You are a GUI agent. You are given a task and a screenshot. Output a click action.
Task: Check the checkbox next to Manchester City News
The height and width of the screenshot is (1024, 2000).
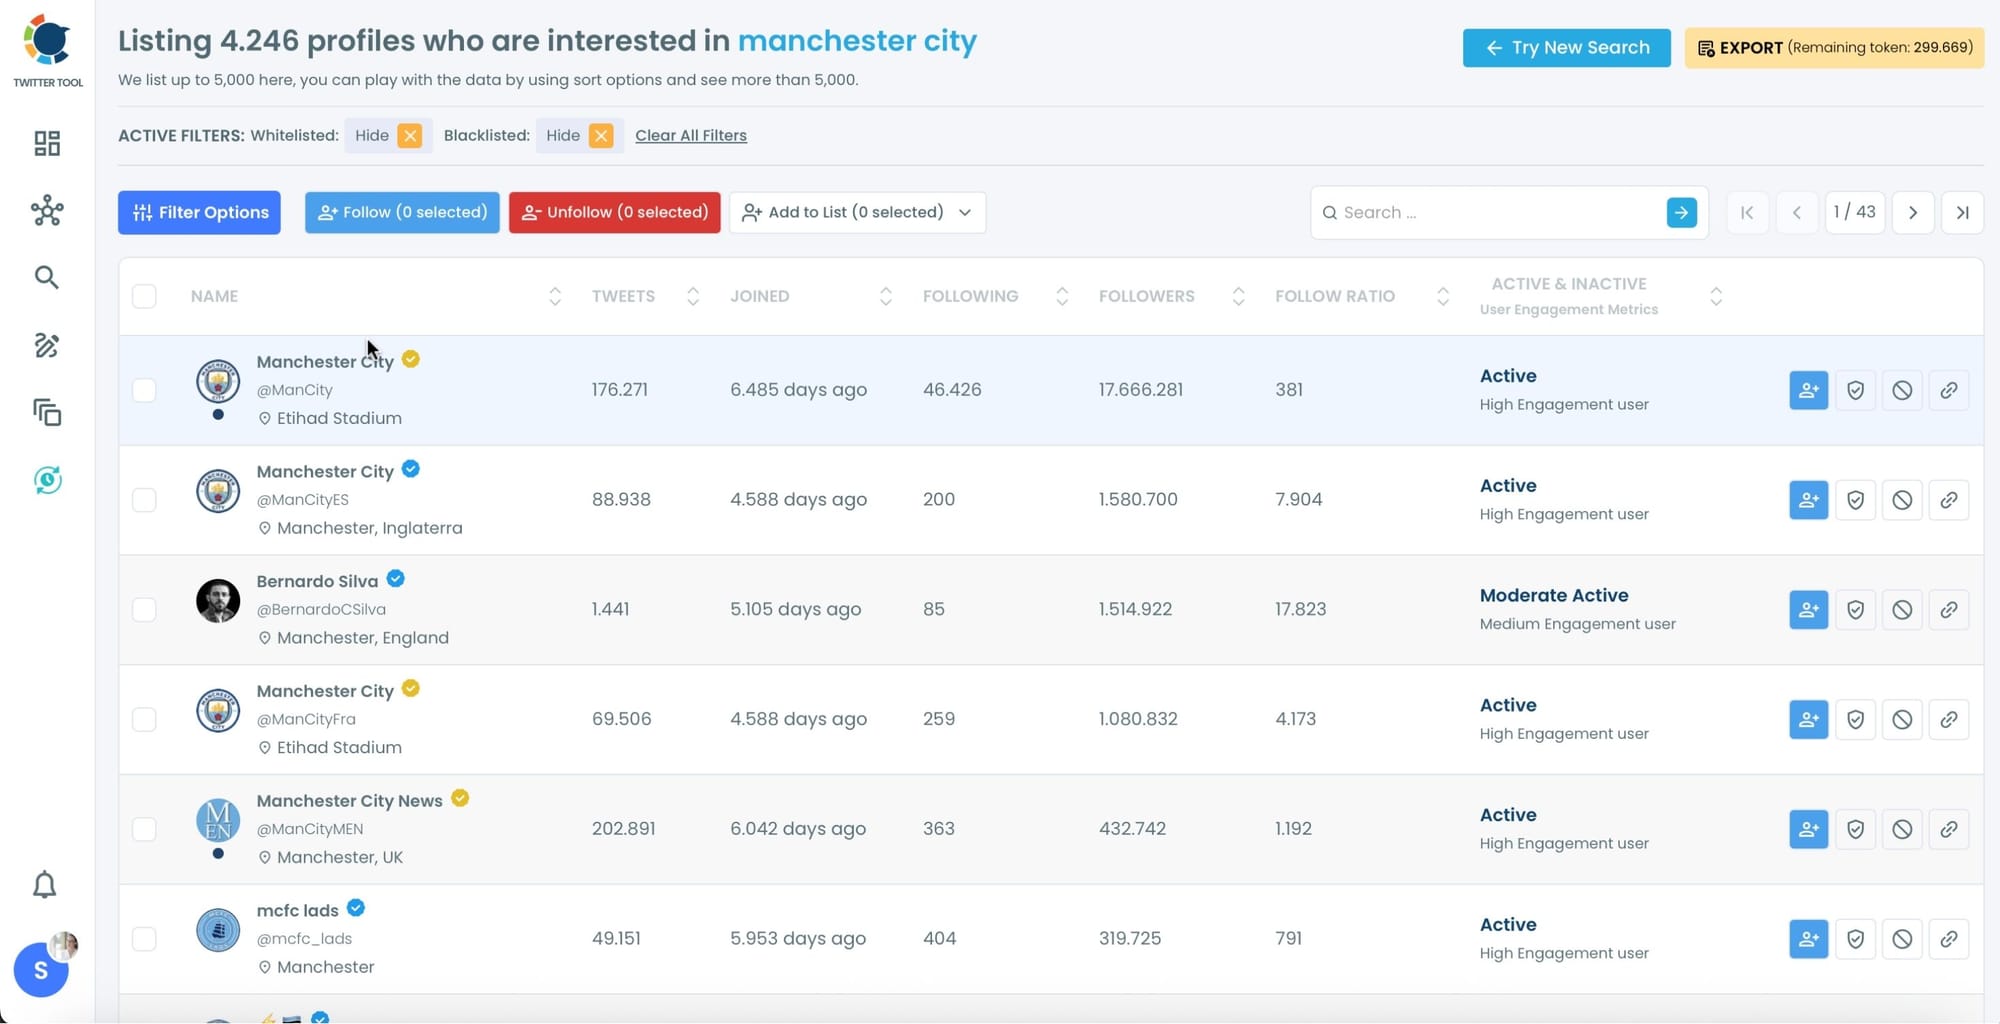pyautogui.click(x=144, y=829)
